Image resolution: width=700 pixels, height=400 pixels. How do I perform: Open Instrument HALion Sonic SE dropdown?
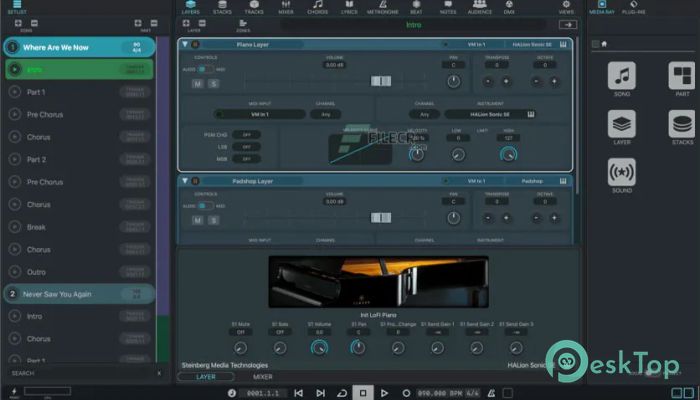click(x=490, y=114)
